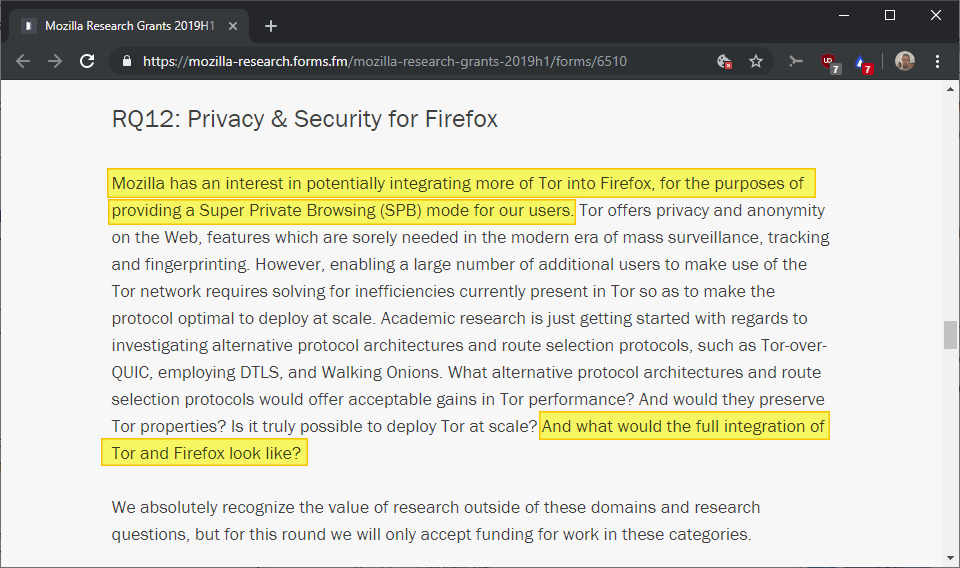Reload the current page
960x568 pixels.
click(87, 61)
